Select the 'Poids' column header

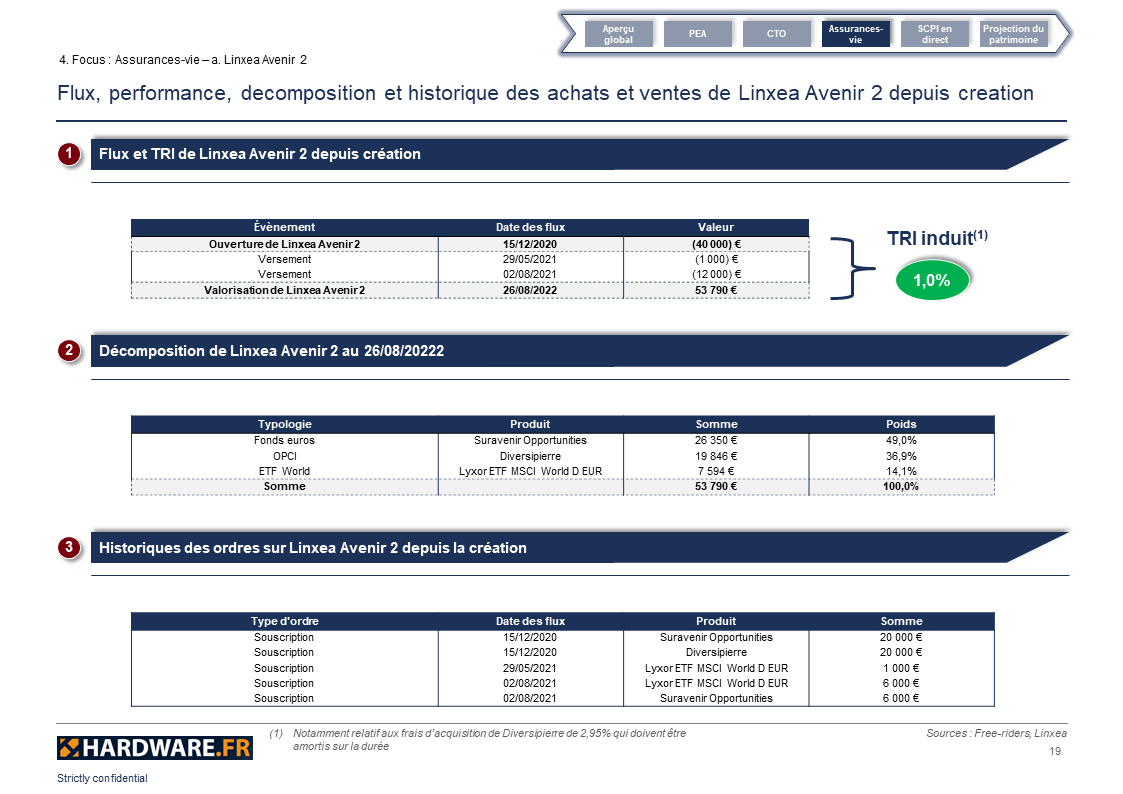tap(901, 424)
